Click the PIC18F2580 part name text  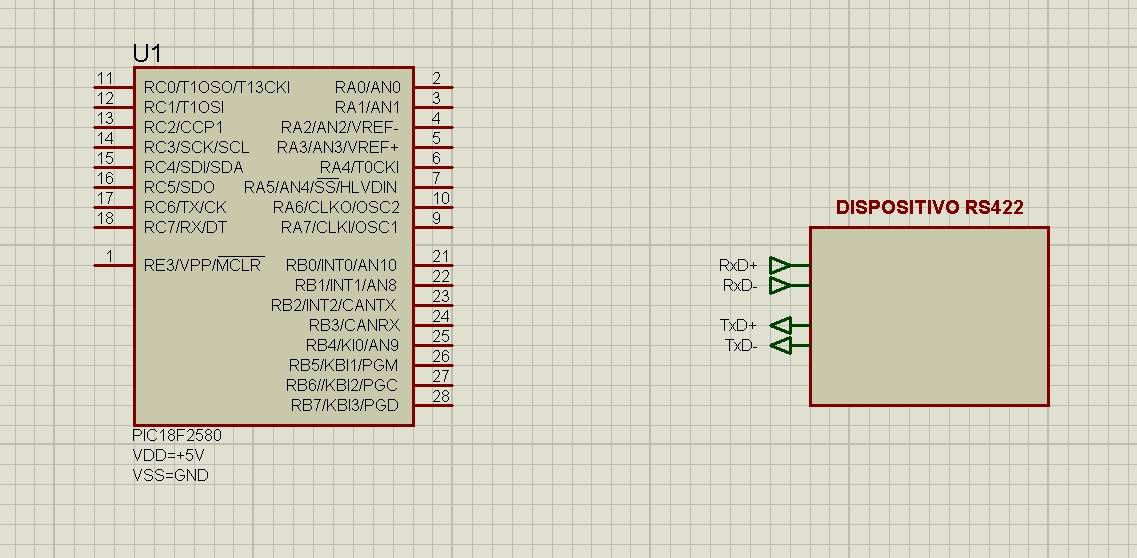[177, 436]
